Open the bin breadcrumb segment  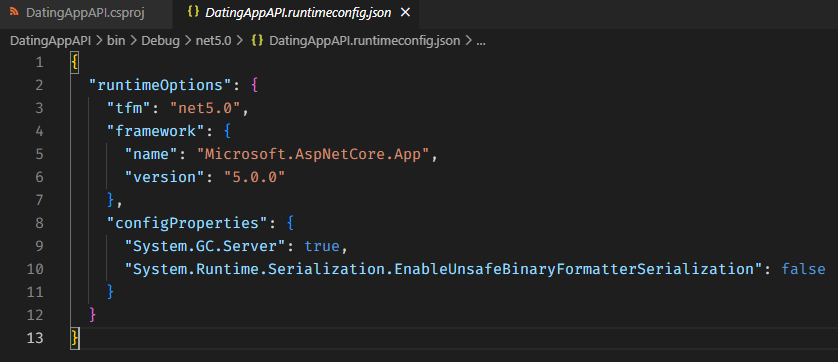(x=116, y=41)
